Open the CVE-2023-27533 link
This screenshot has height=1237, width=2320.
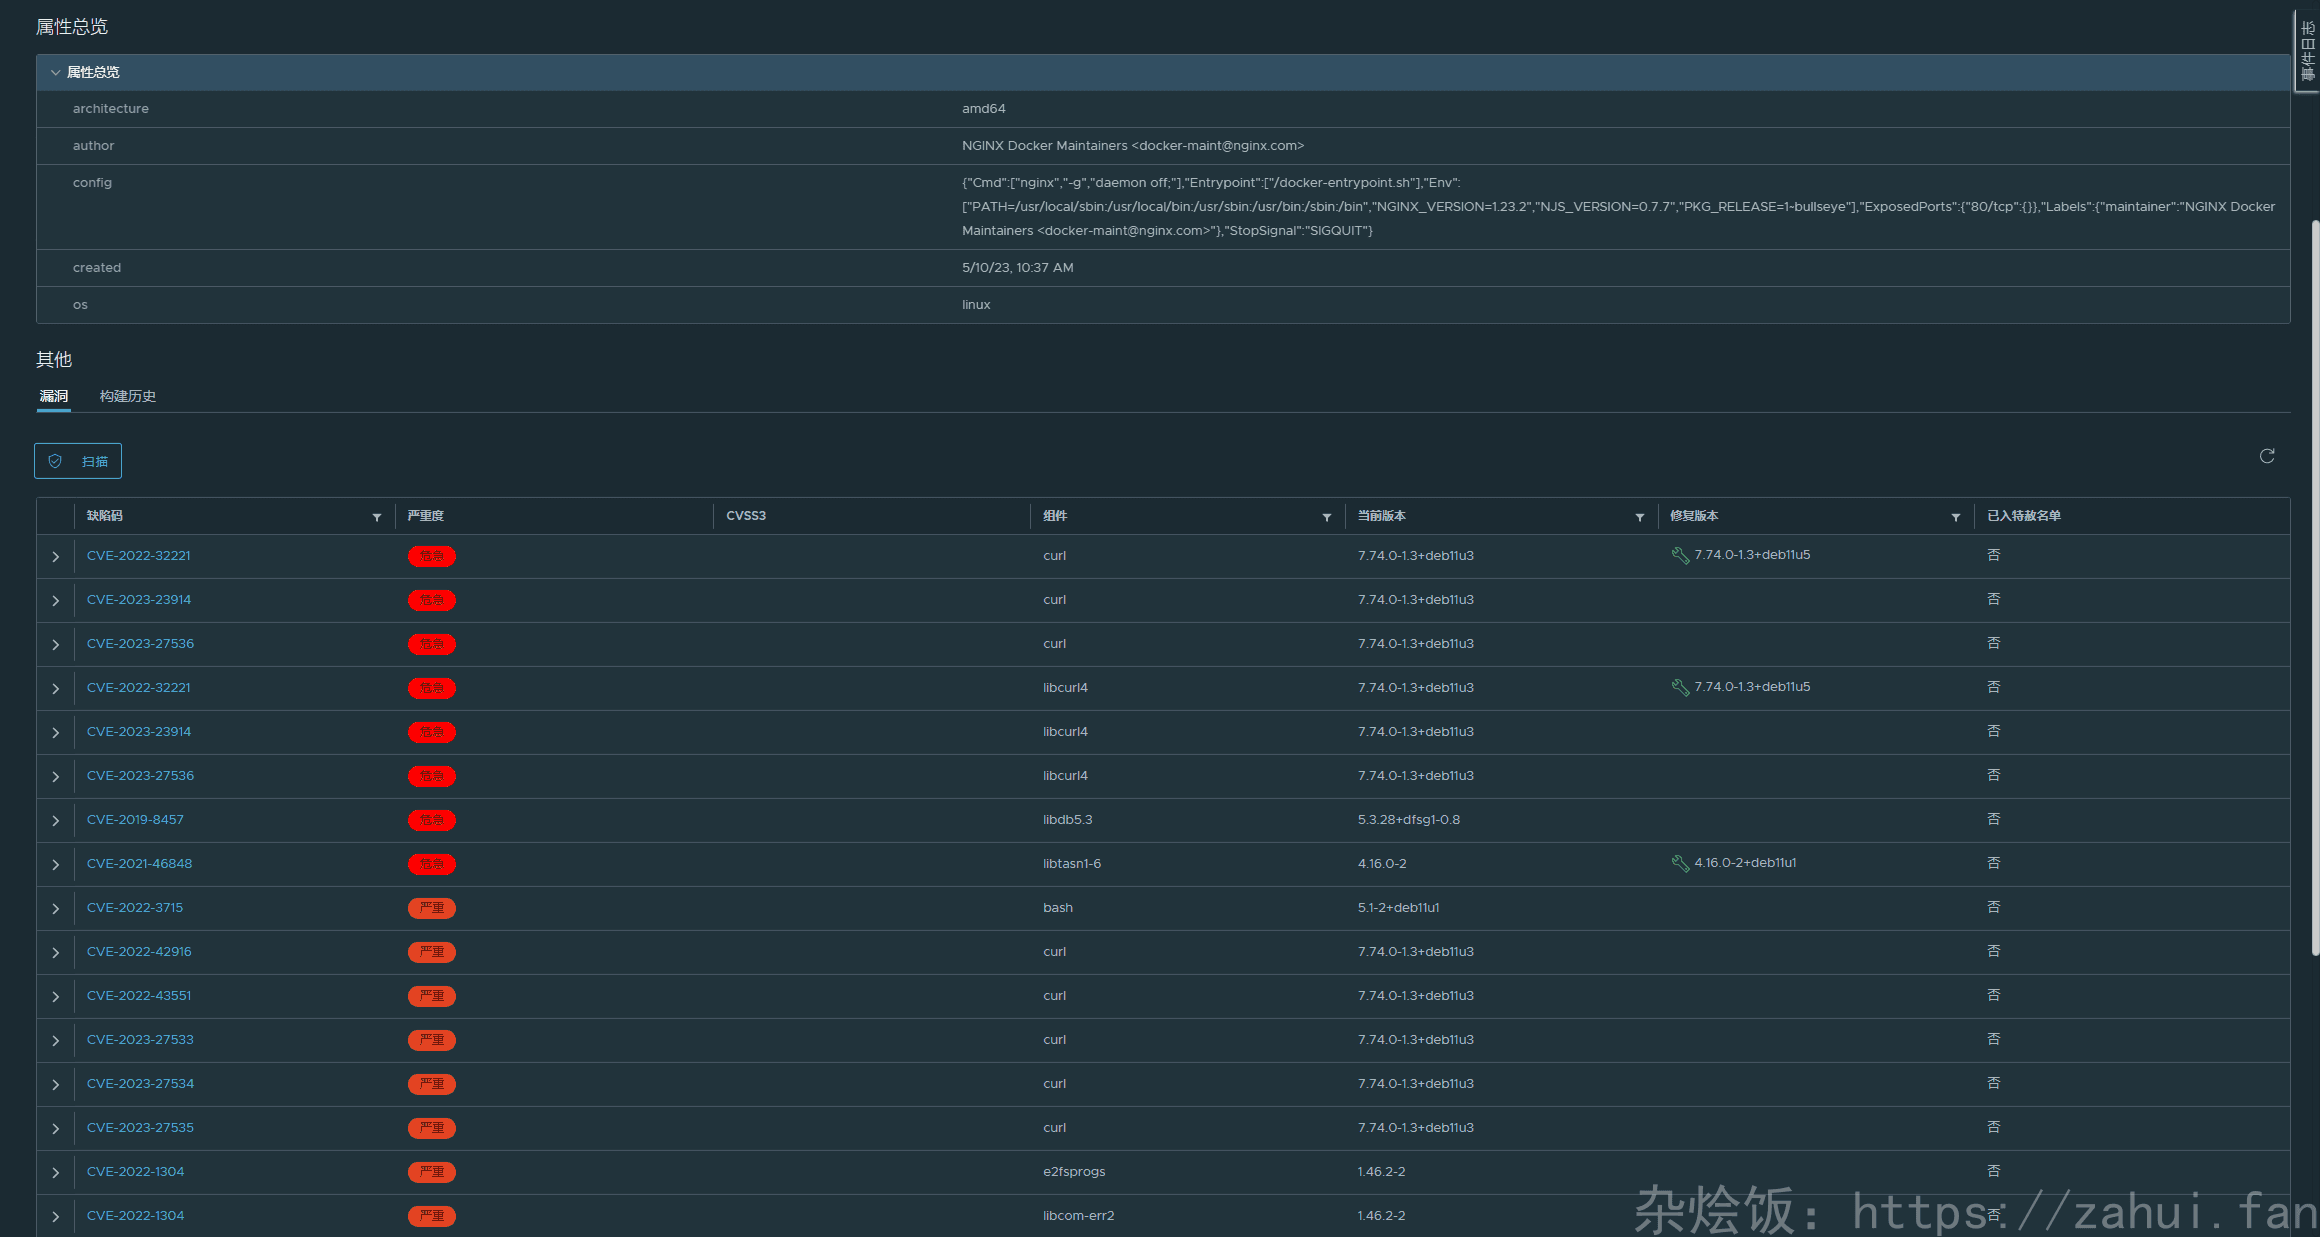140,1039
